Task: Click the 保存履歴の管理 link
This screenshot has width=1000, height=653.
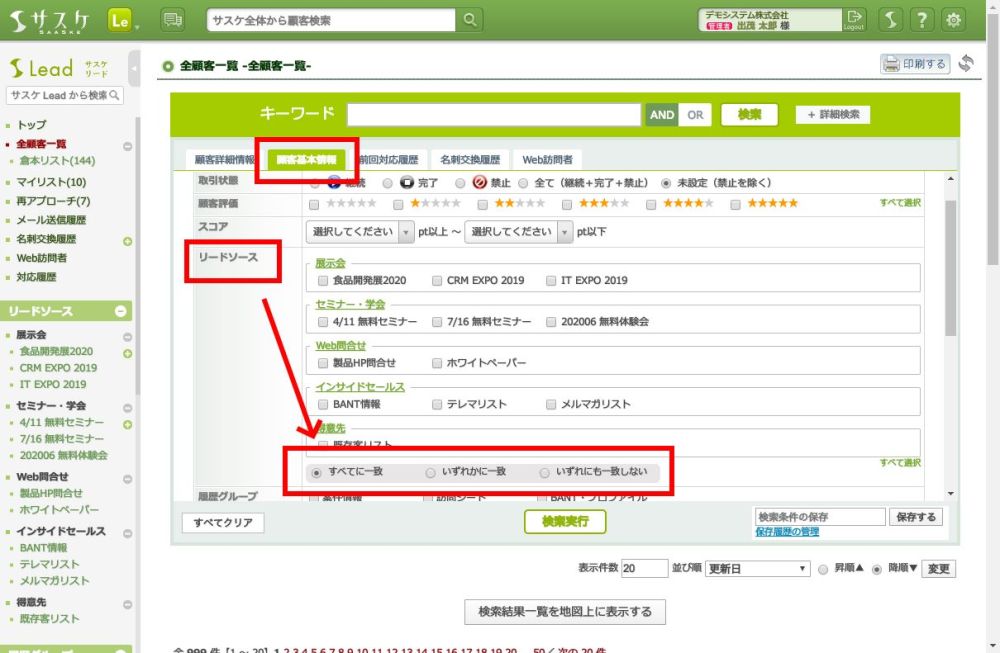Action: click(x=786, y=532)
